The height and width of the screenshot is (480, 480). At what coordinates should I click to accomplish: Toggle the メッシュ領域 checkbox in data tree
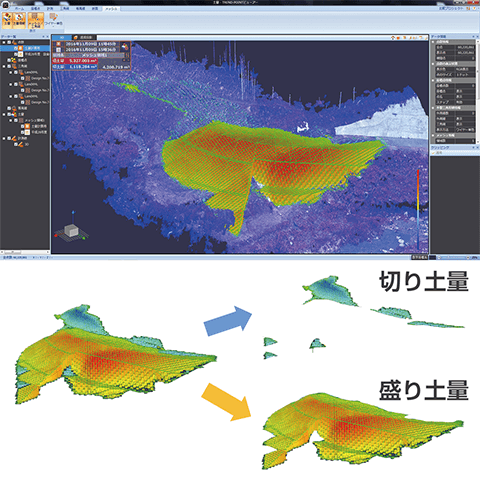click(x=16, y=120)
